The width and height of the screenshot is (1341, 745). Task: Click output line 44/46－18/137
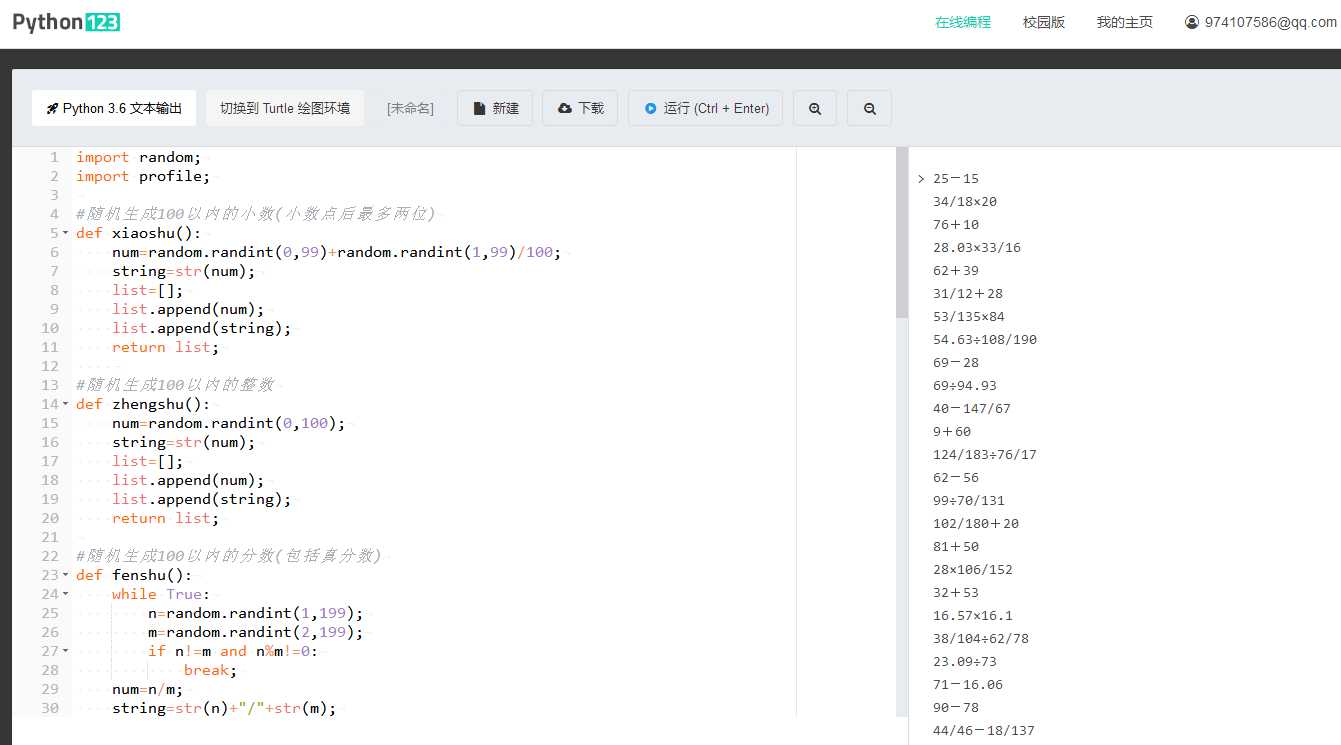point(984,731)
